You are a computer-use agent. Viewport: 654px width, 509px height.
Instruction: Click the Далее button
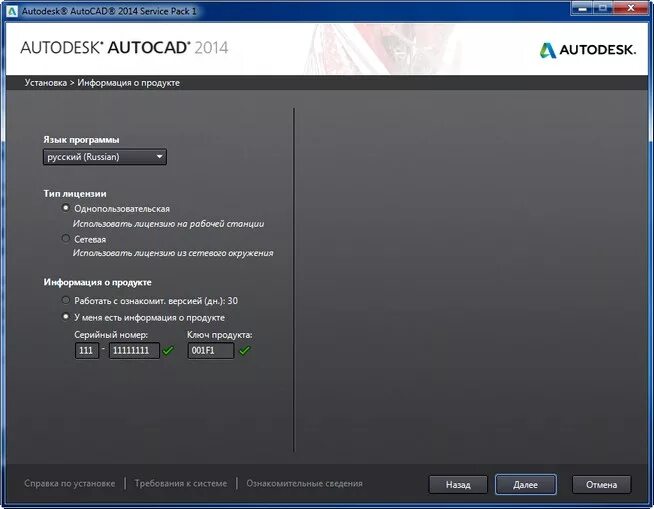526,485
